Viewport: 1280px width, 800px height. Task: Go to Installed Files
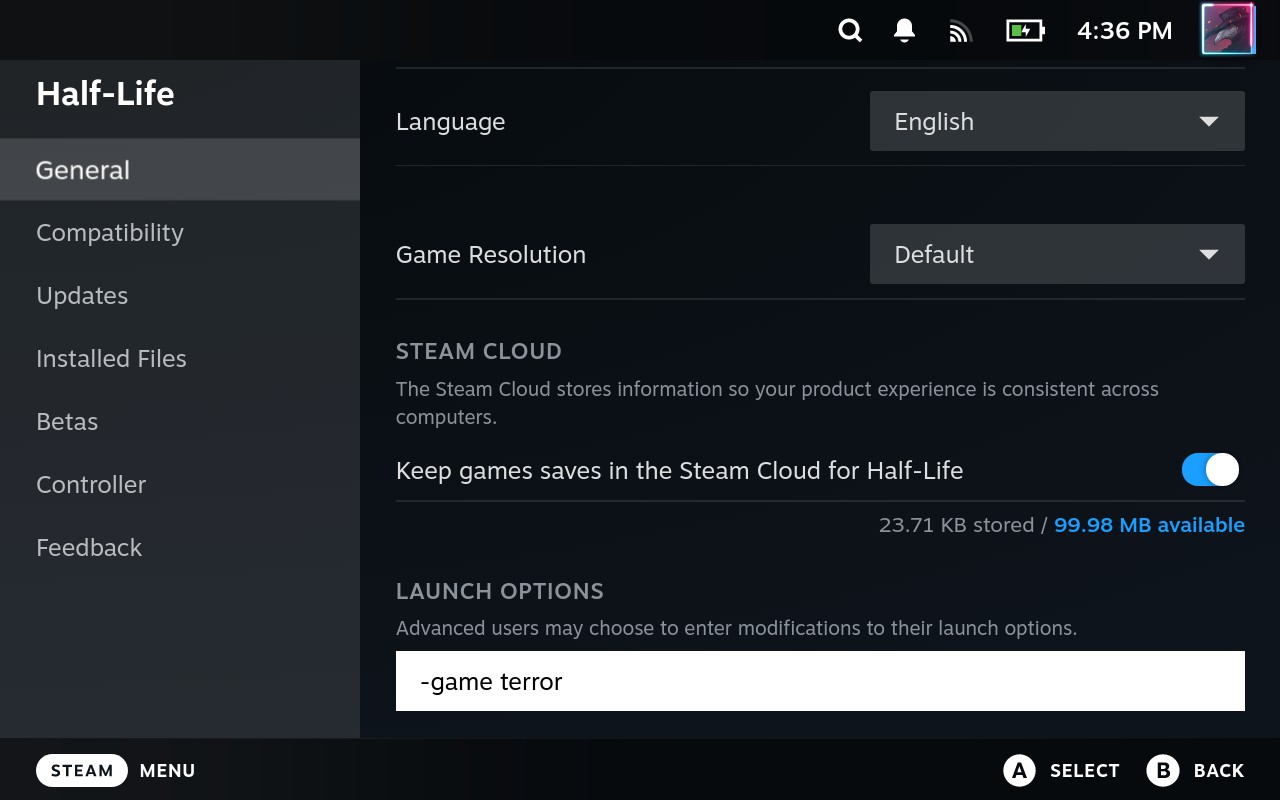pos(180,359)
